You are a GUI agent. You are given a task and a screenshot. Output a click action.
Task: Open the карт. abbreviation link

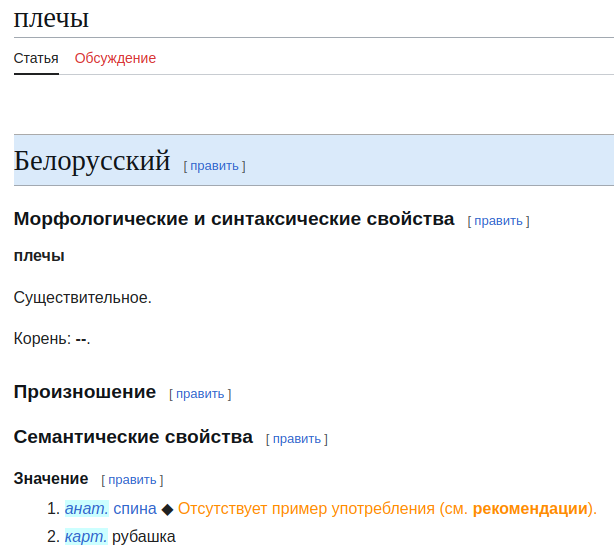[x=86, y=537]
